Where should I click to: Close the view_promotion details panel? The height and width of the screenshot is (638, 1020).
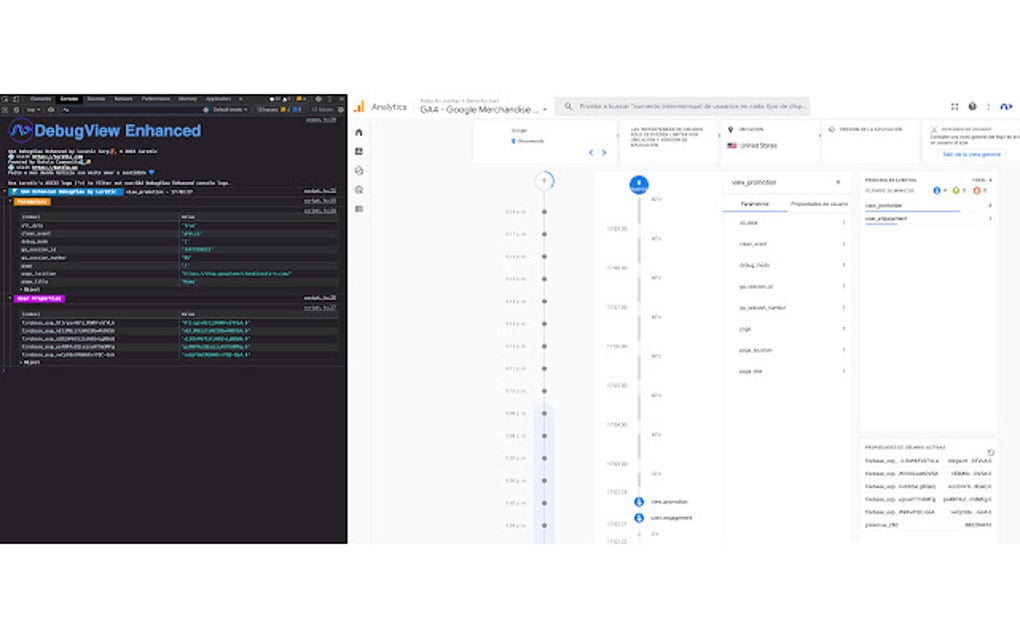(x=837, y=182)
